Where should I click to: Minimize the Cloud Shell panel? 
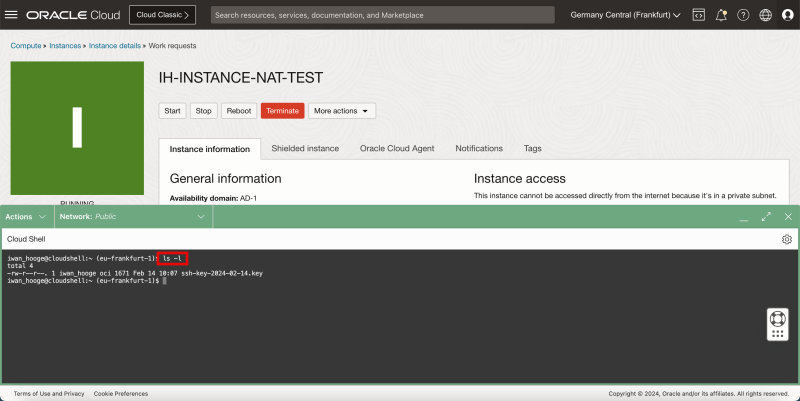[x=744, y=217]
